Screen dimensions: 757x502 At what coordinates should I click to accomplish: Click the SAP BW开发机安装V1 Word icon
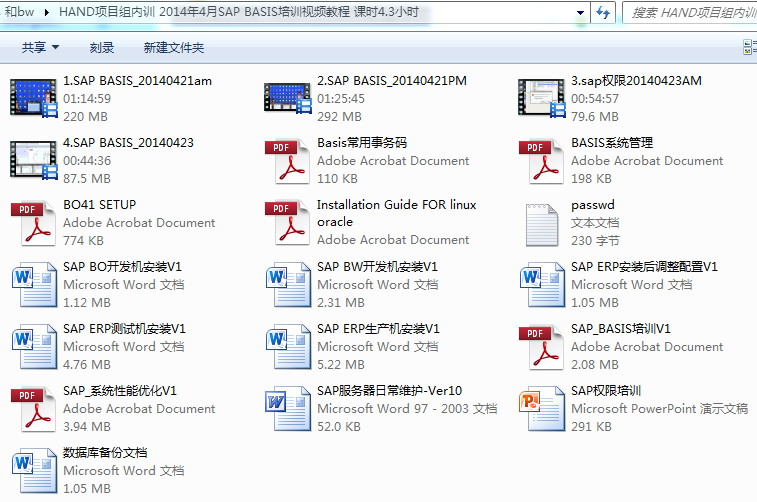(x=288, y=285)
